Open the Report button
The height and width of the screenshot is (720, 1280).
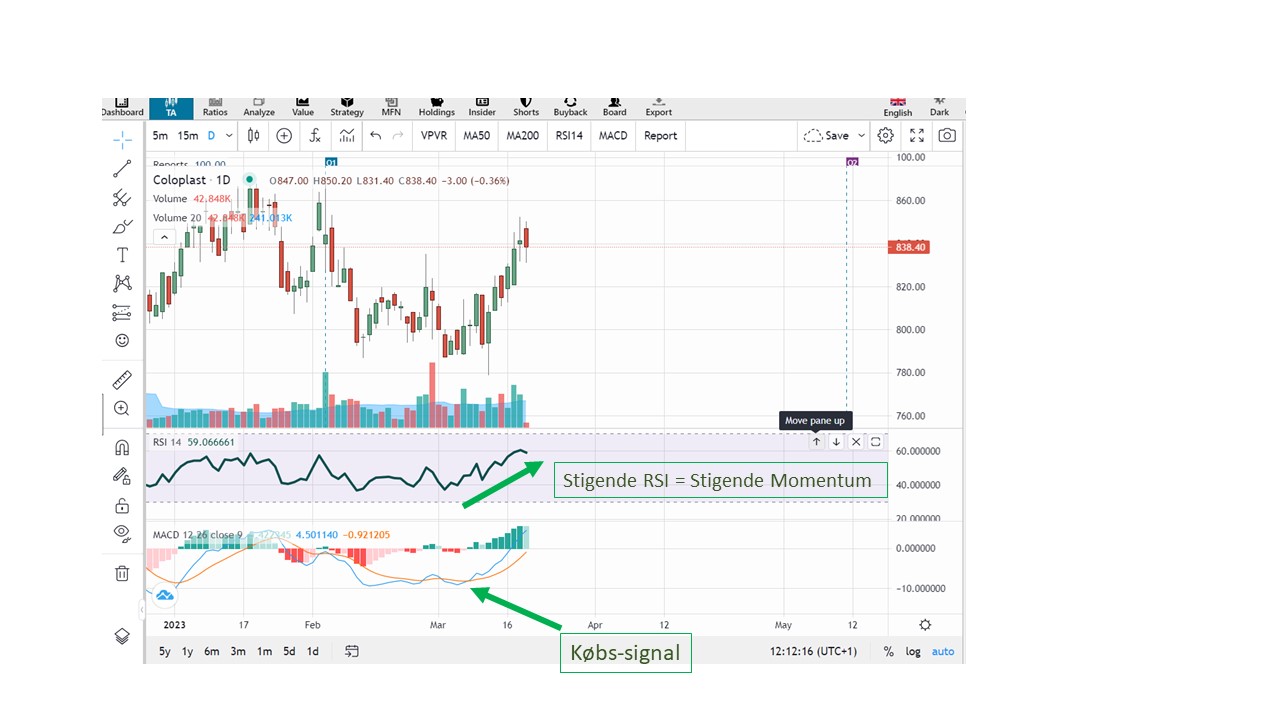coord(660,136)
